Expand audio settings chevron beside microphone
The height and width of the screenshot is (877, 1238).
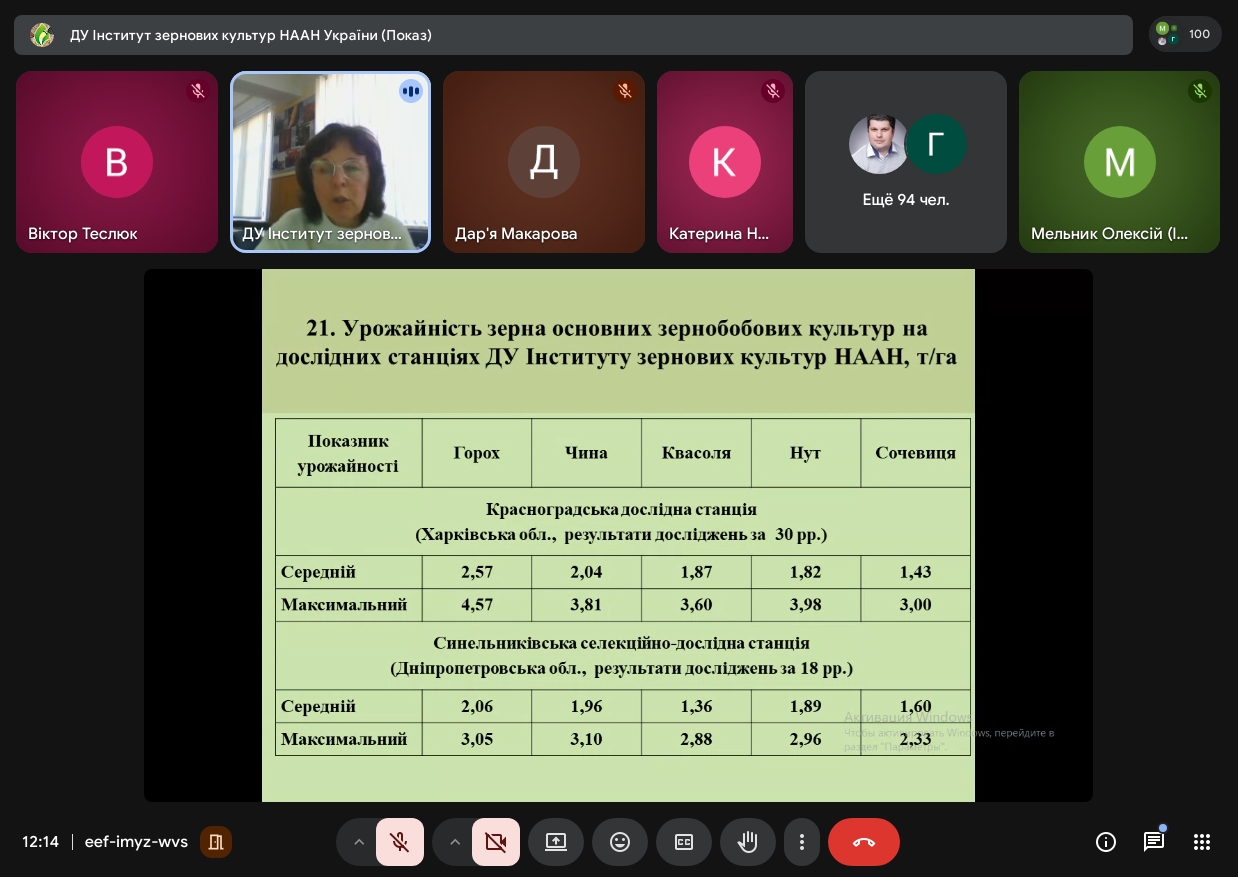pos(358,842)
